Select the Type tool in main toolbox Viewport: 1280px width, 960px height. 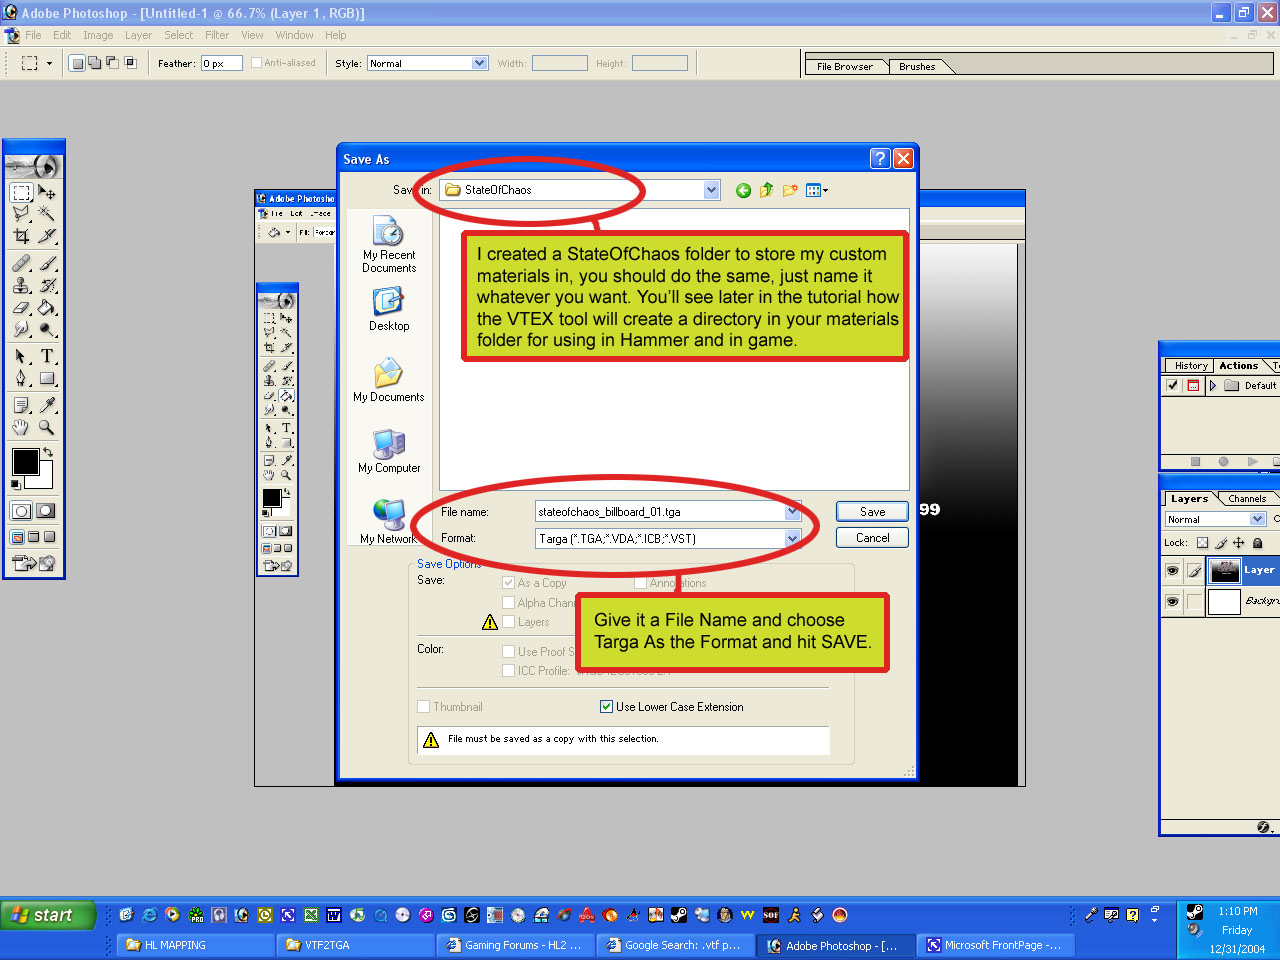(47, 357)
